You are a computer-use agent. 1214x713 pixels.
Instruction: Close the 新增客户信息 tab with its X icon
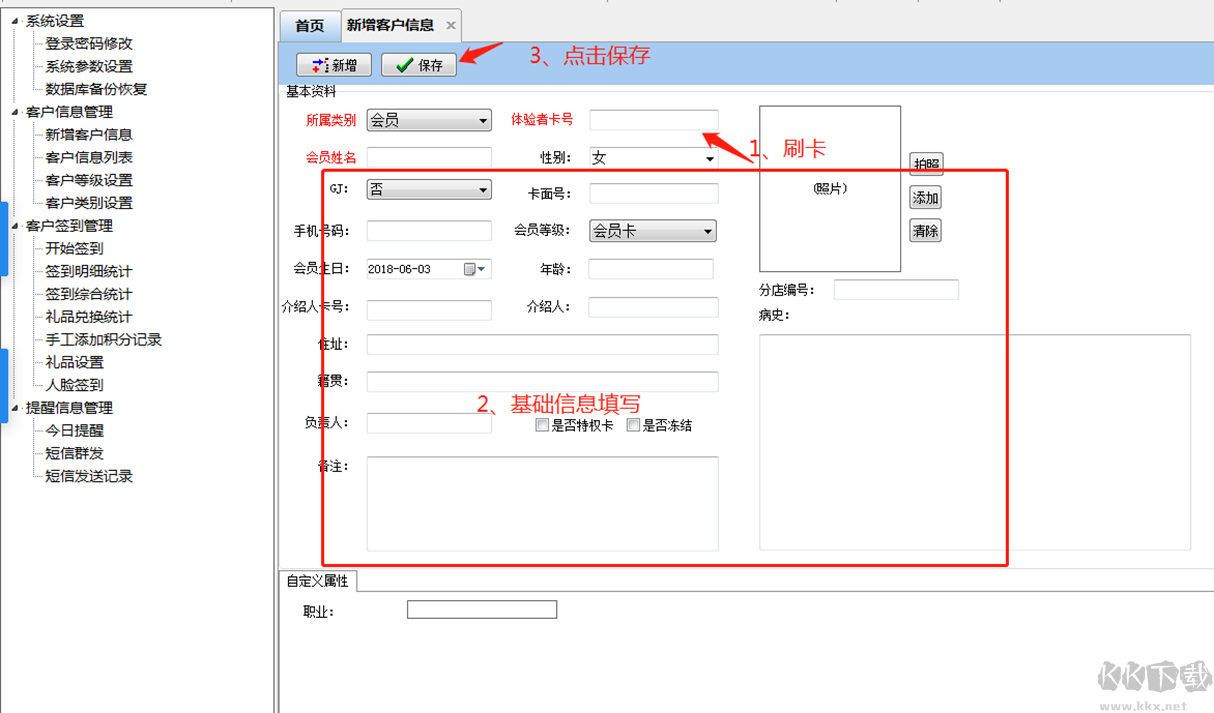[x=451, y=27]
